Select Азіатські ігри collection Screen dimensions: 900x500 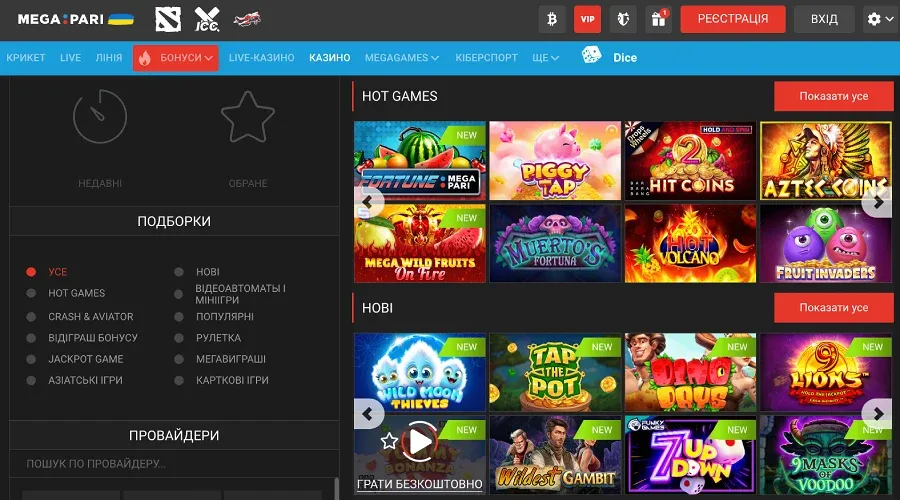click(x=75, y=380)
